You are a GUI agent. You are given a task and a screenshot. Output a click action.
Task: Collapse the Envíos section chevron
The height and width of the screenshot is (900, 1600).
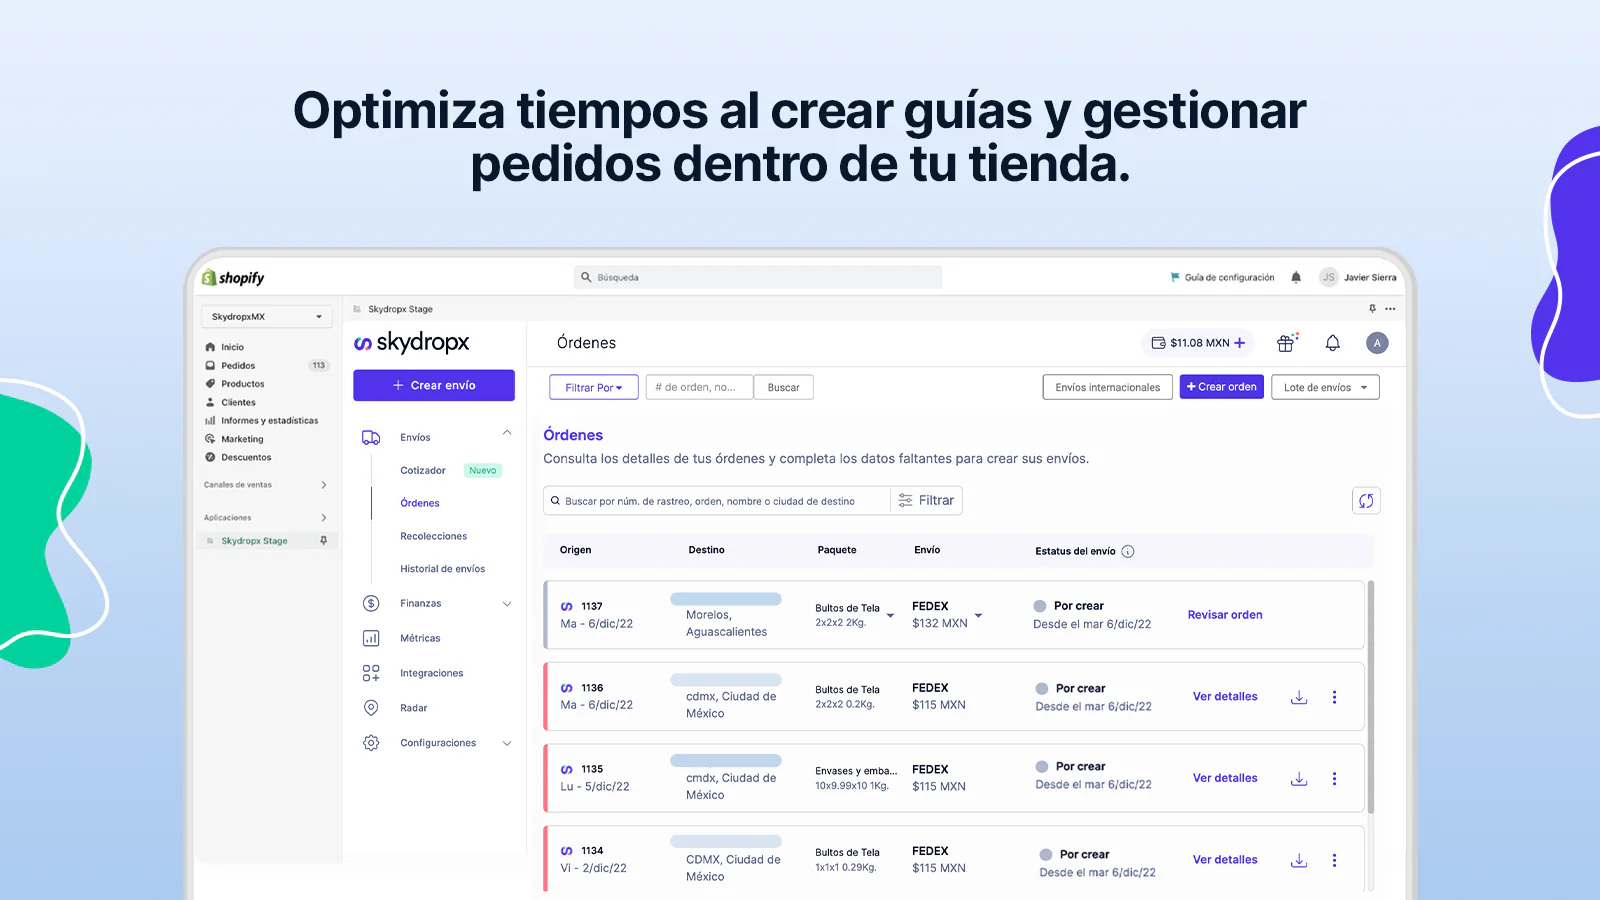[x=507, y=433]
